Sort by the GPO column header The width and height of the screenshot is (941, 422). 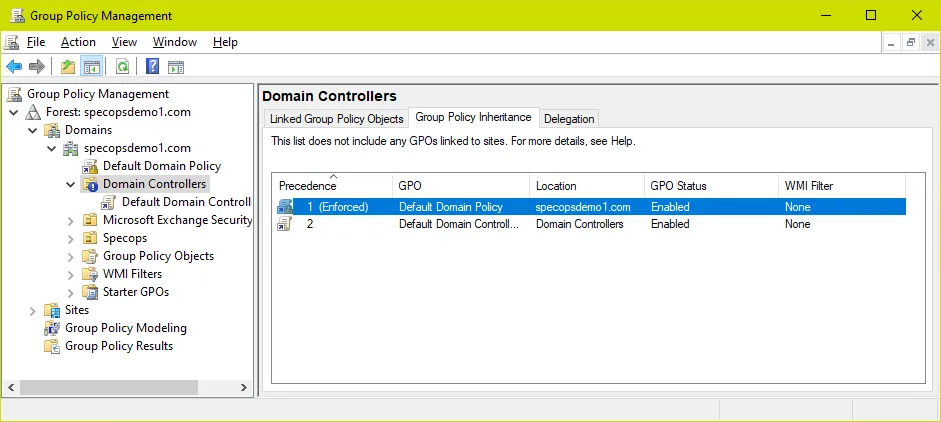461,186
